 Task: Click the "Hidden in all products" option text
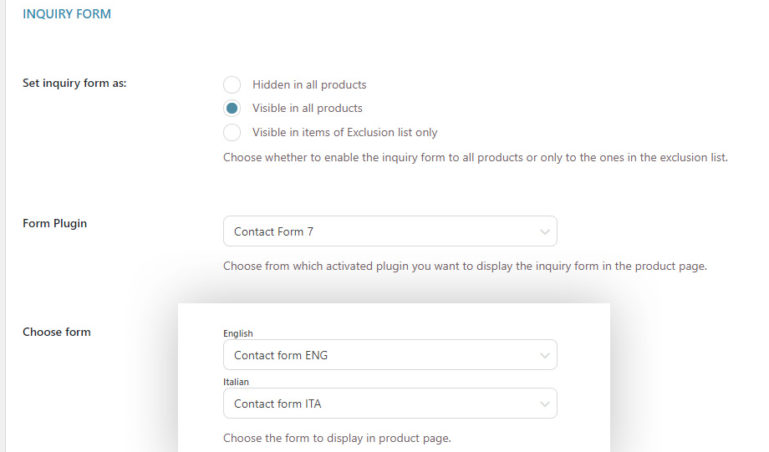(x=309, y=85)
